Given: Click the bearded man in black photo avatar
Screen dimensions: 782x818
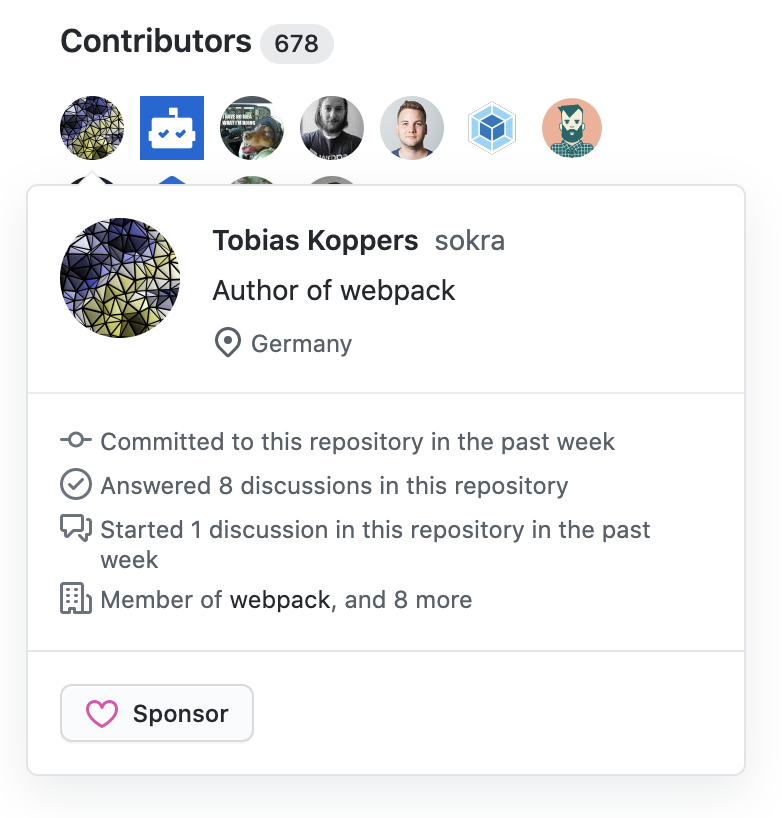Looking at the screenshot, I should 332,128.
